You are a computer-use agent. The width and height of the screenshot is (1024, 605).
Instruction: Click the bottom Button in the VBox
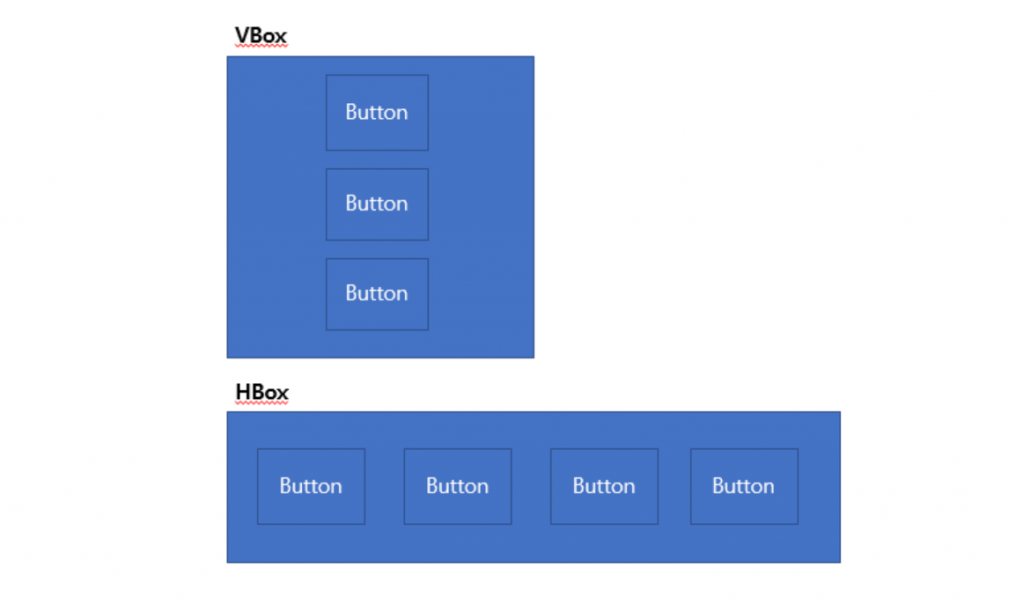(377, 294)
